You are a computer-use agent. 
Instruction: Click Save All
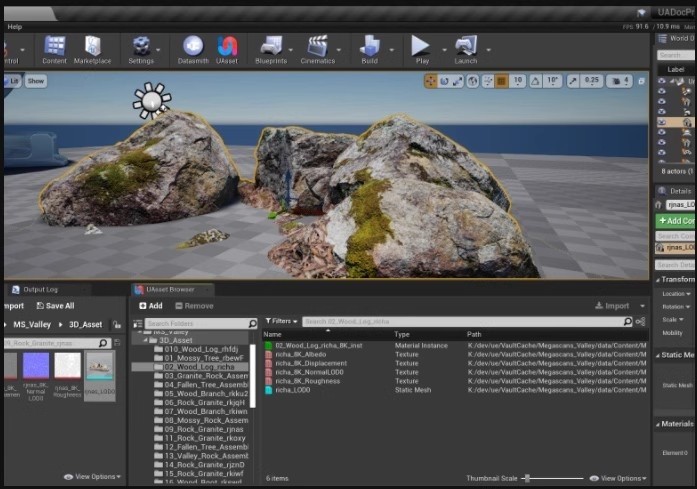tap(55, 306)
